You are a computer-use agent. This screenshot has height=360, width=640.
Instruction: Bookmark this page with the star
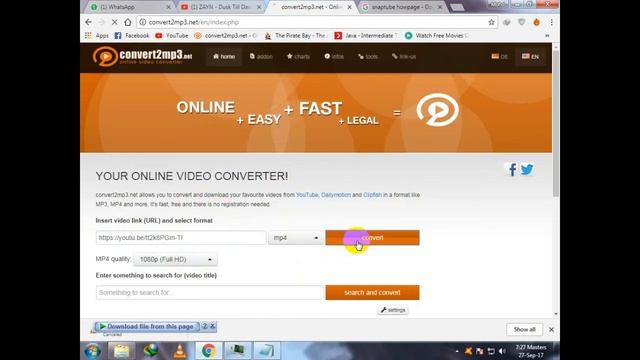pyautogui.click(x=491, y=22)
